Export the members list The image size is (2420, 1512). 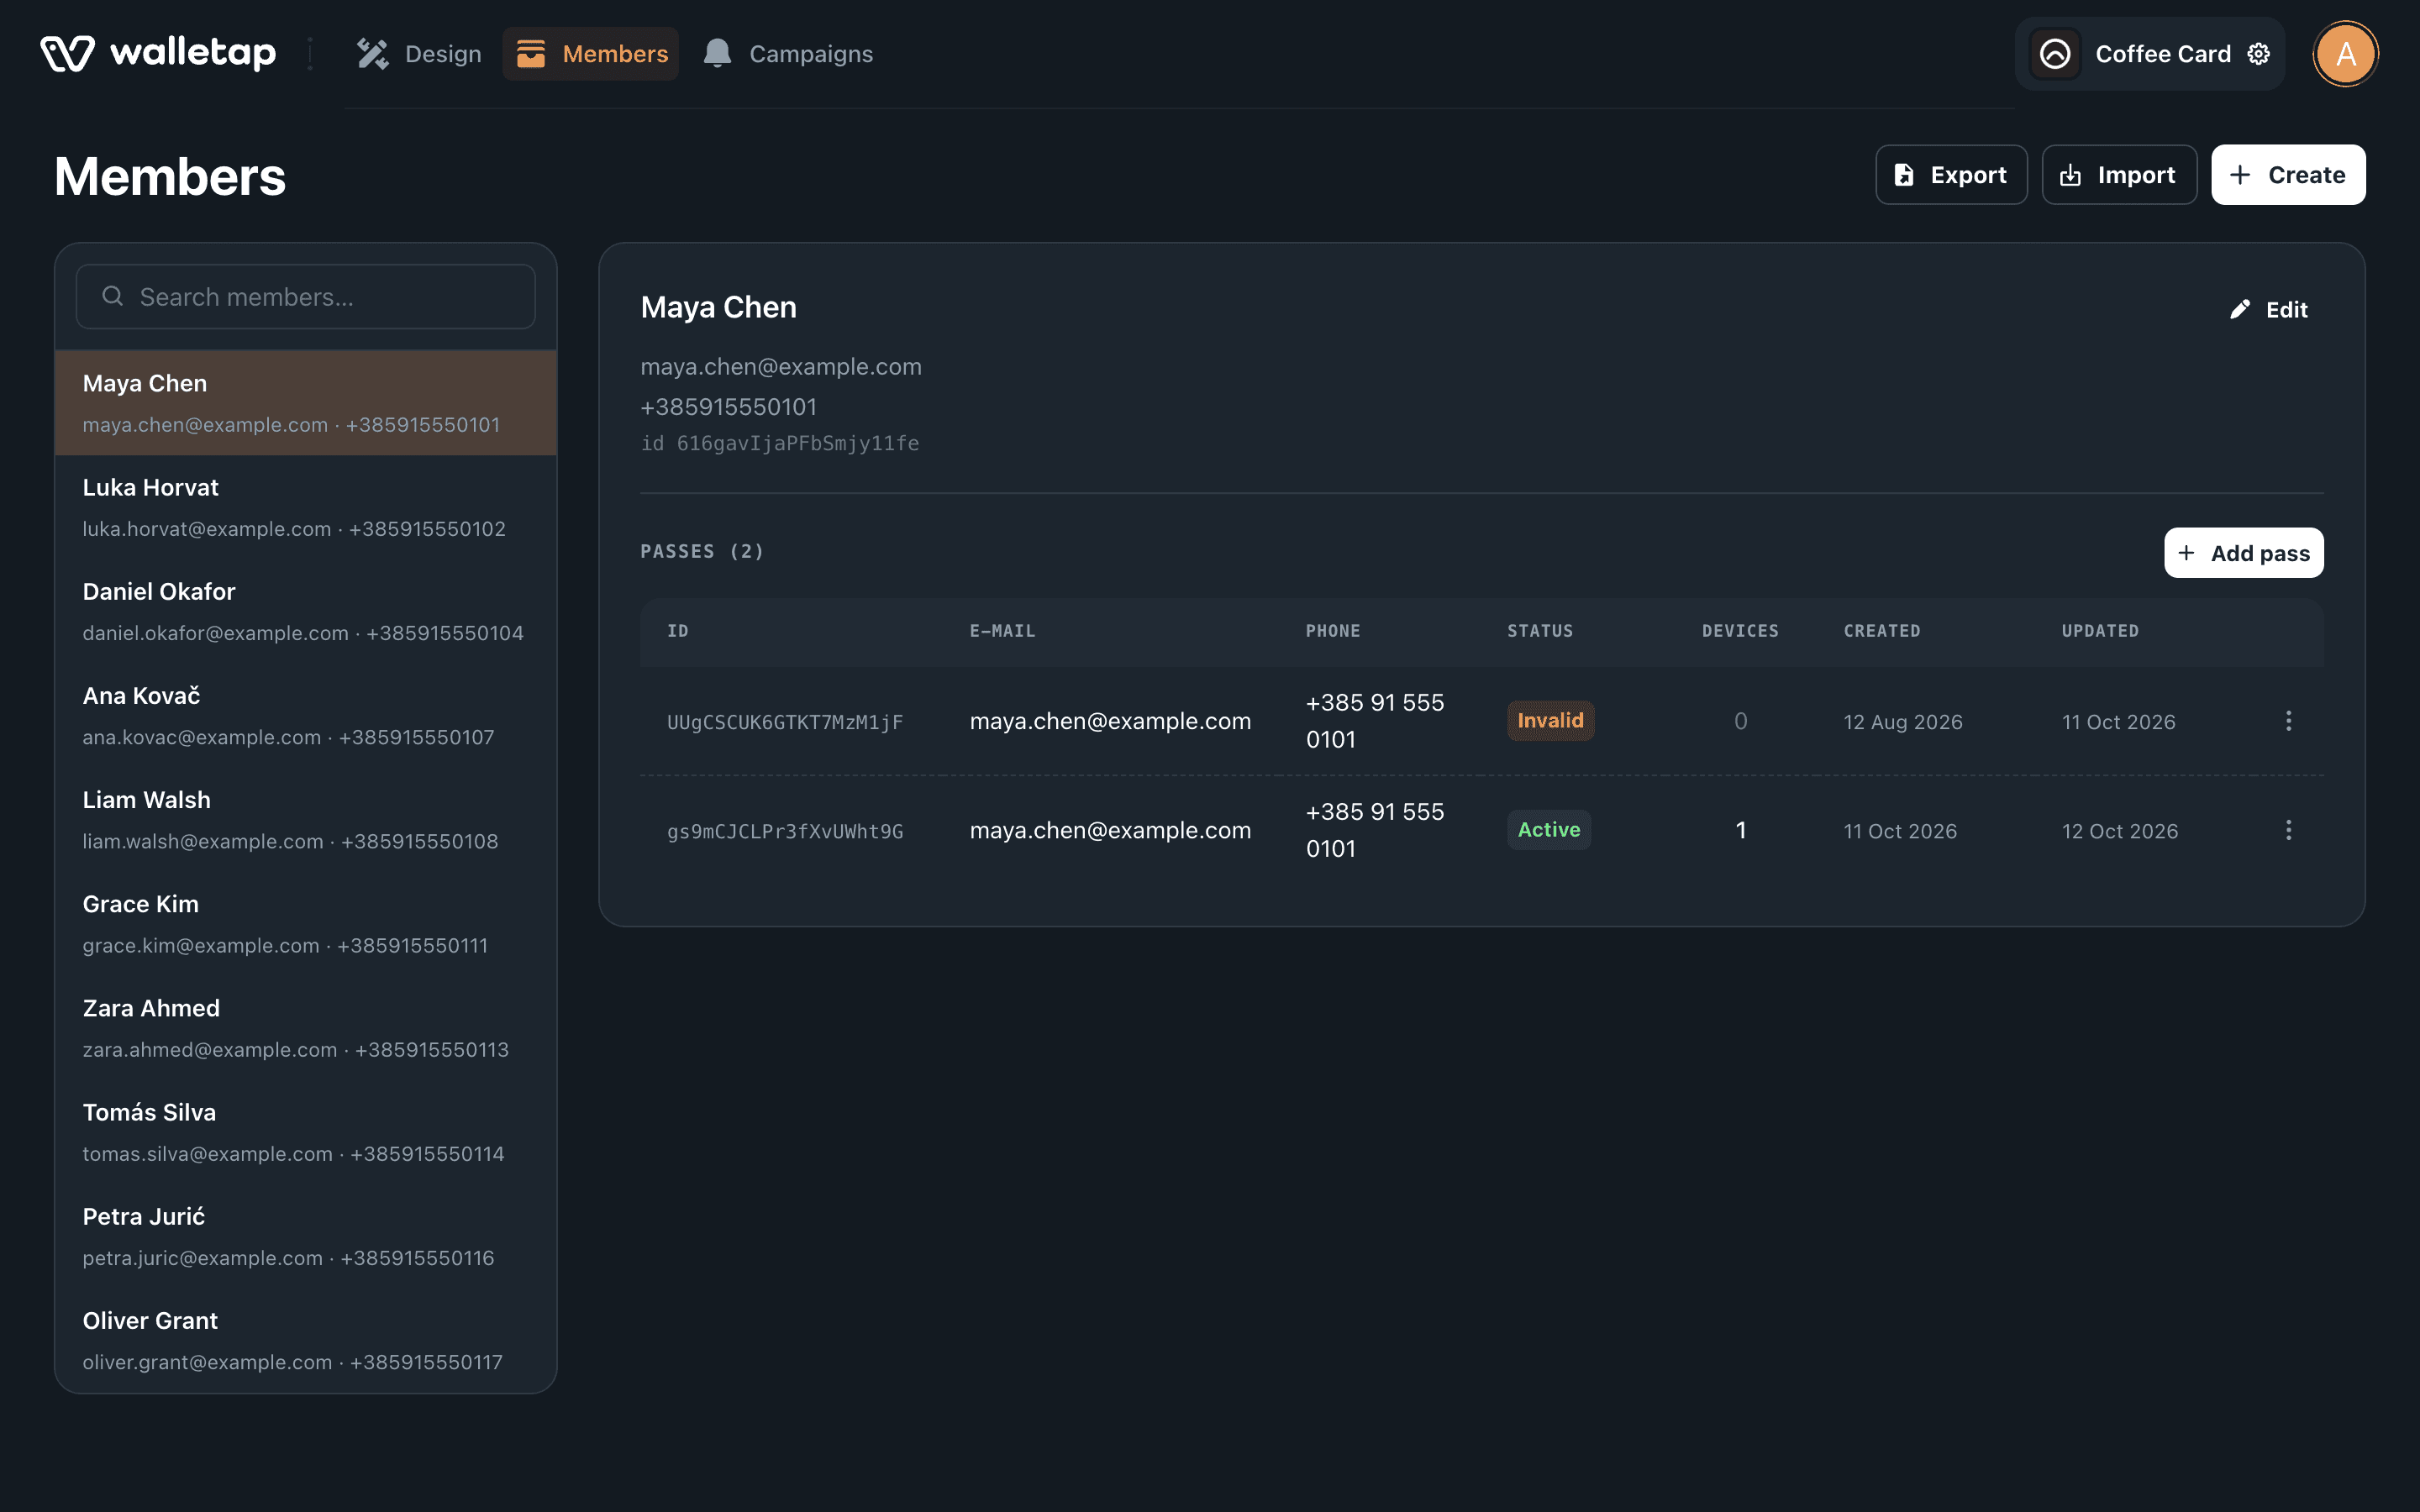pyautogui.click(x=1951, y=175)
